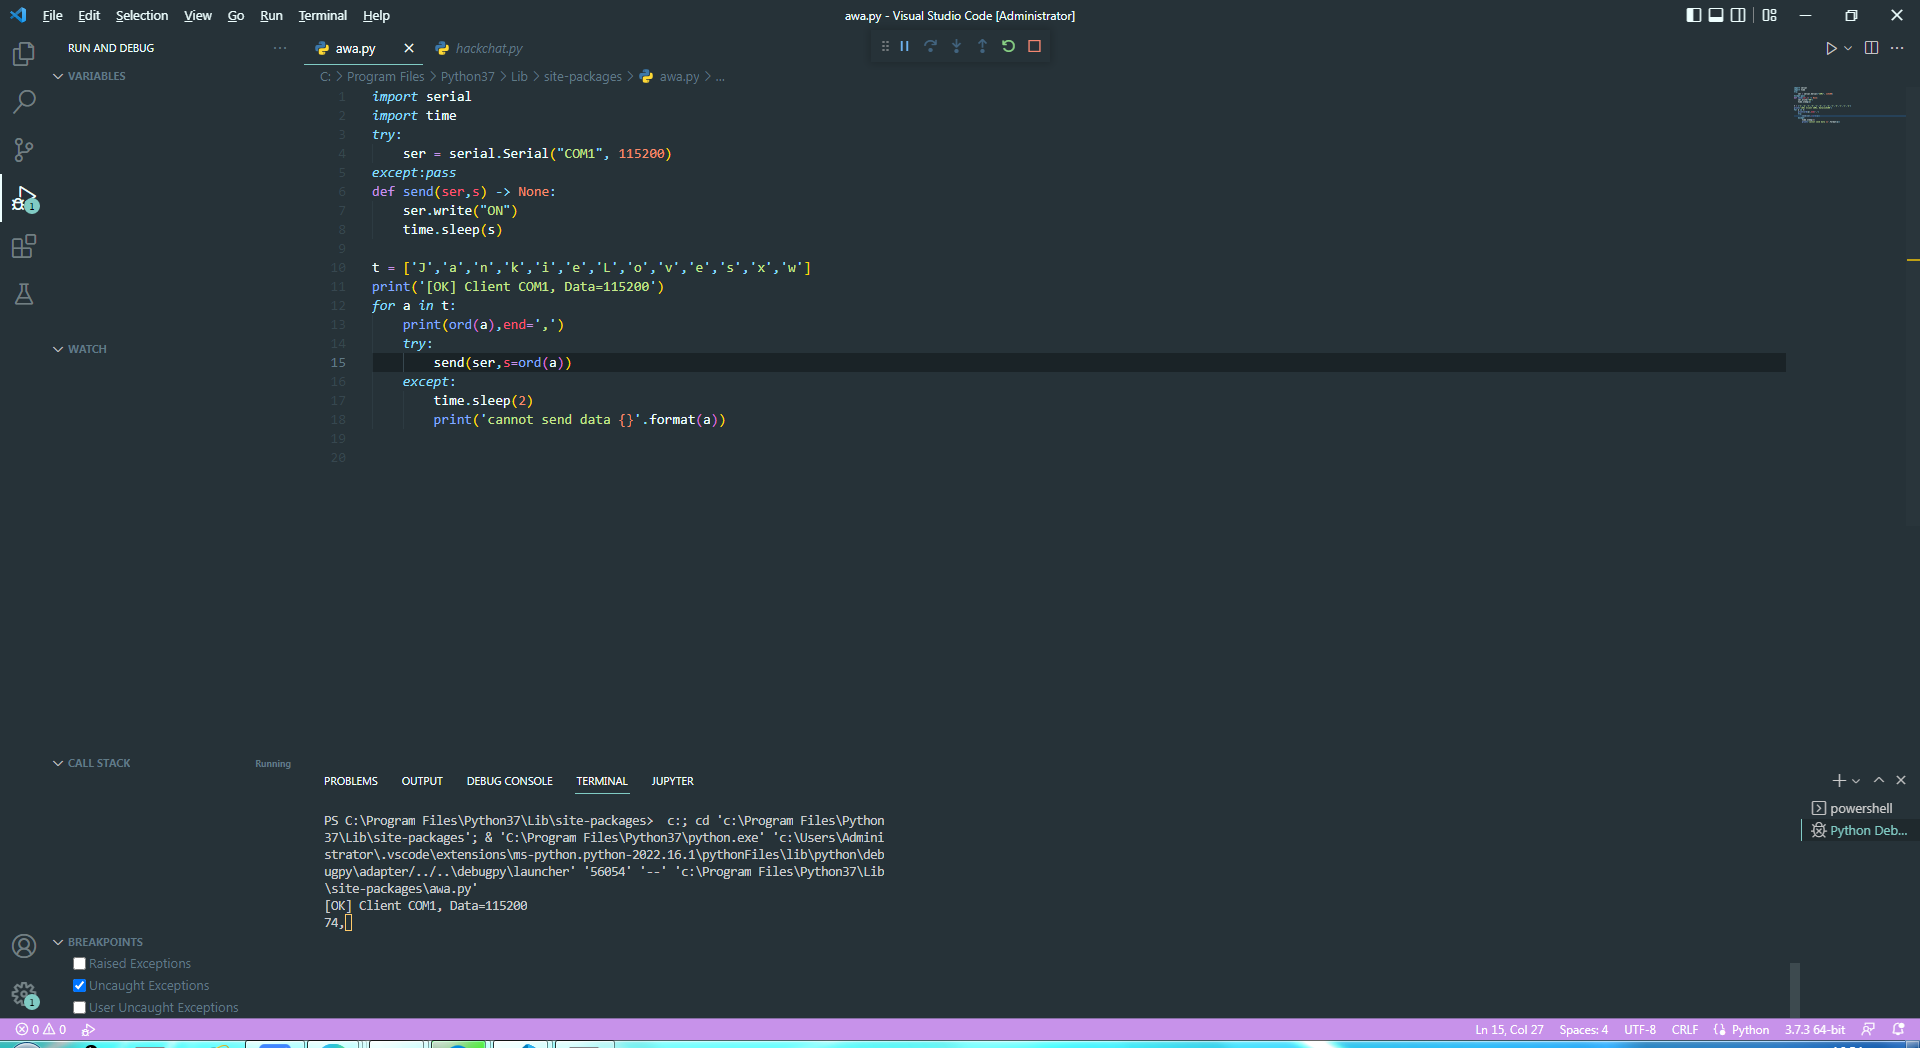The height and width of the screenshot is (1048, 1920).
Task: Toggle bottom panel layout button
Action: (1716, 15)
